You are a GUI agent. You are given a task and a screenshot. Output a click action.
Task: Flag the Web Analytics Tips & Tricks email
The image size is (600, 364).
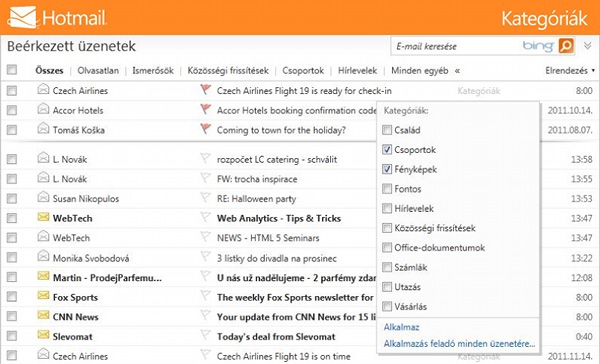click(x=205, y=217)
